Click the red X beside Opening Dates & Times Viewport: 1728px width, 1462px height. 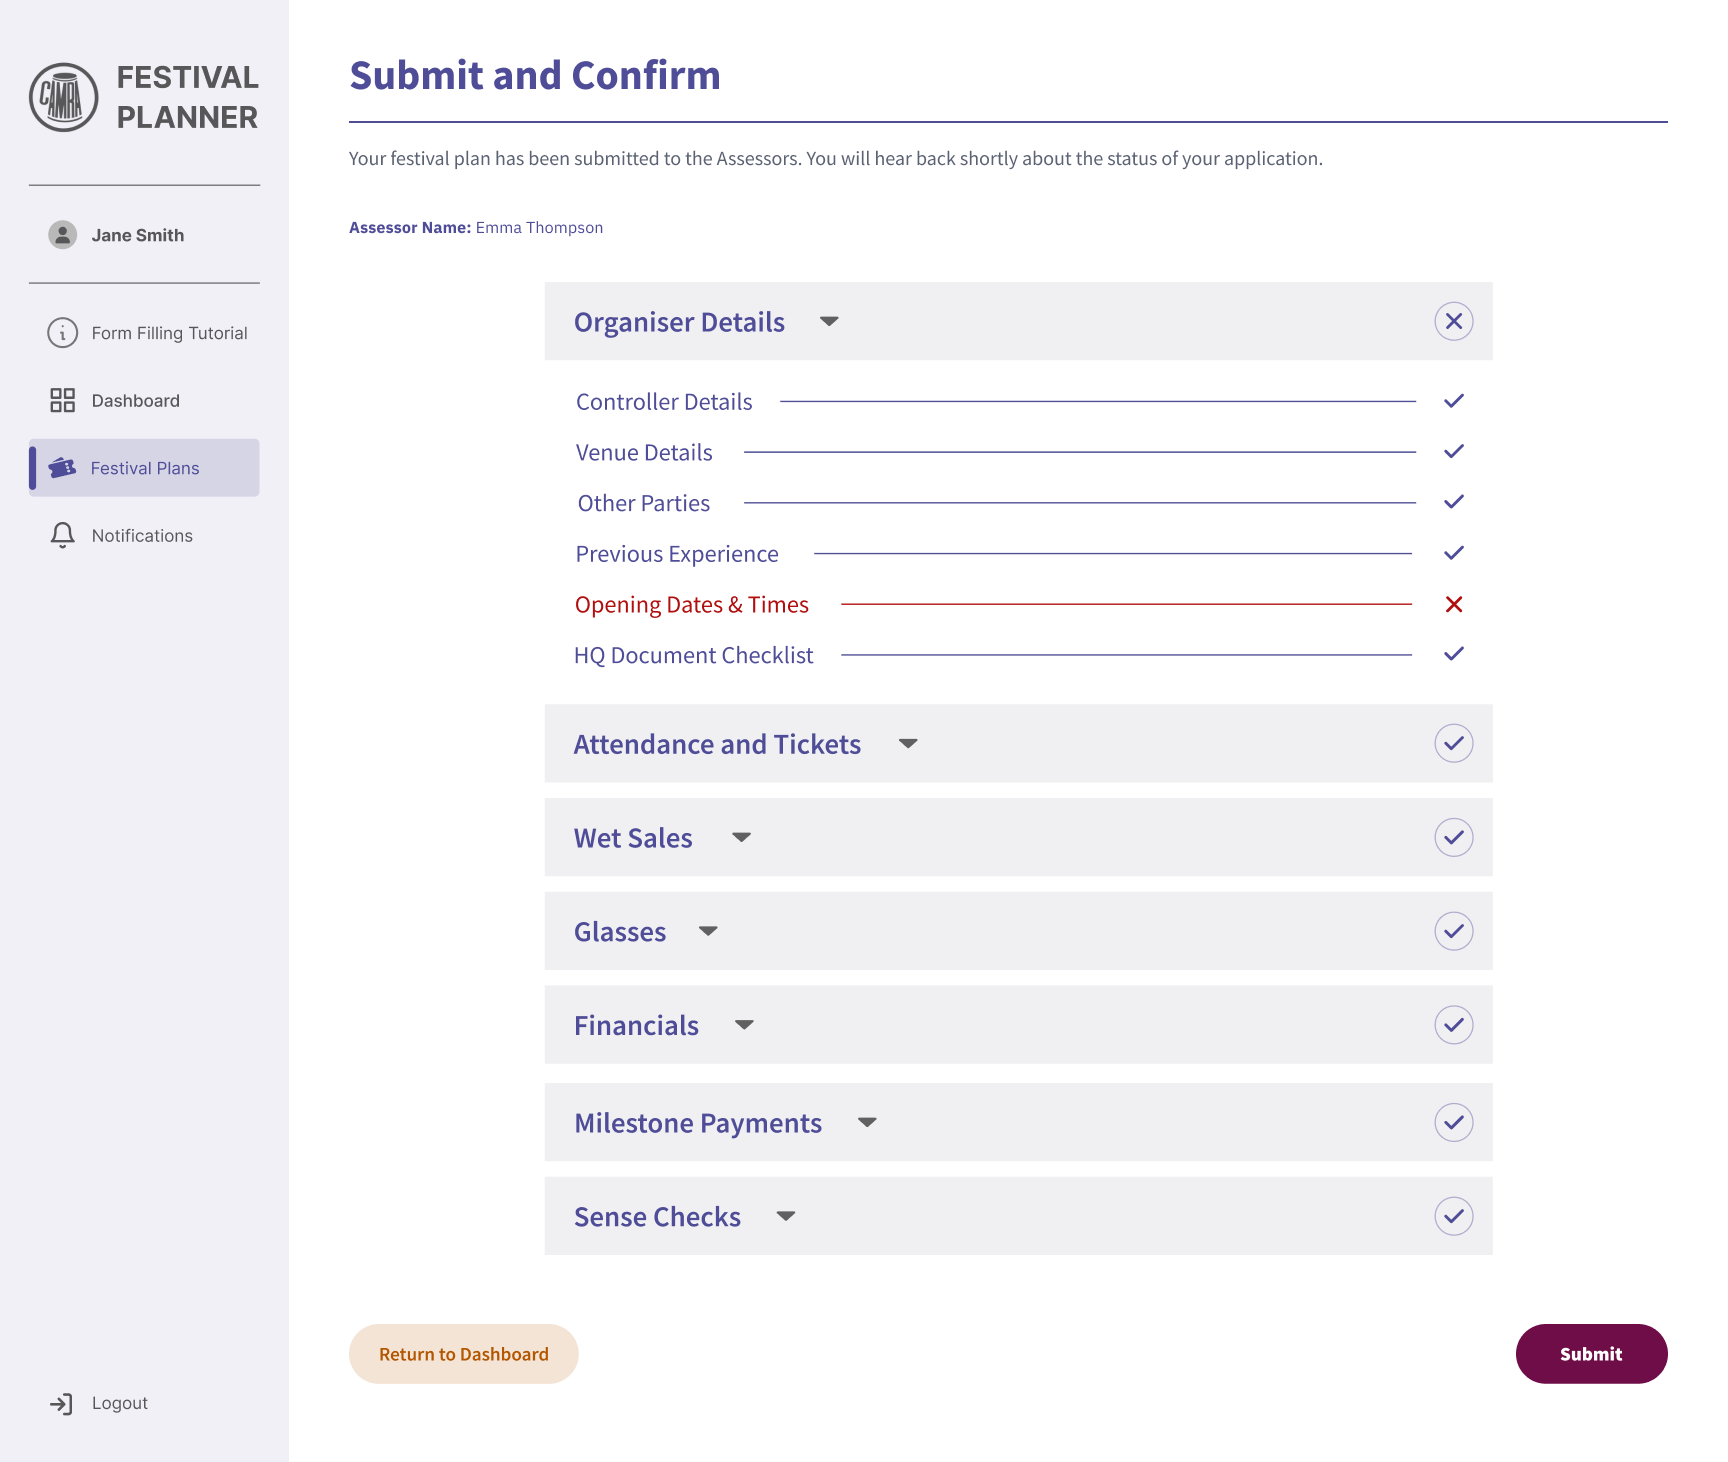point(1454,604)
